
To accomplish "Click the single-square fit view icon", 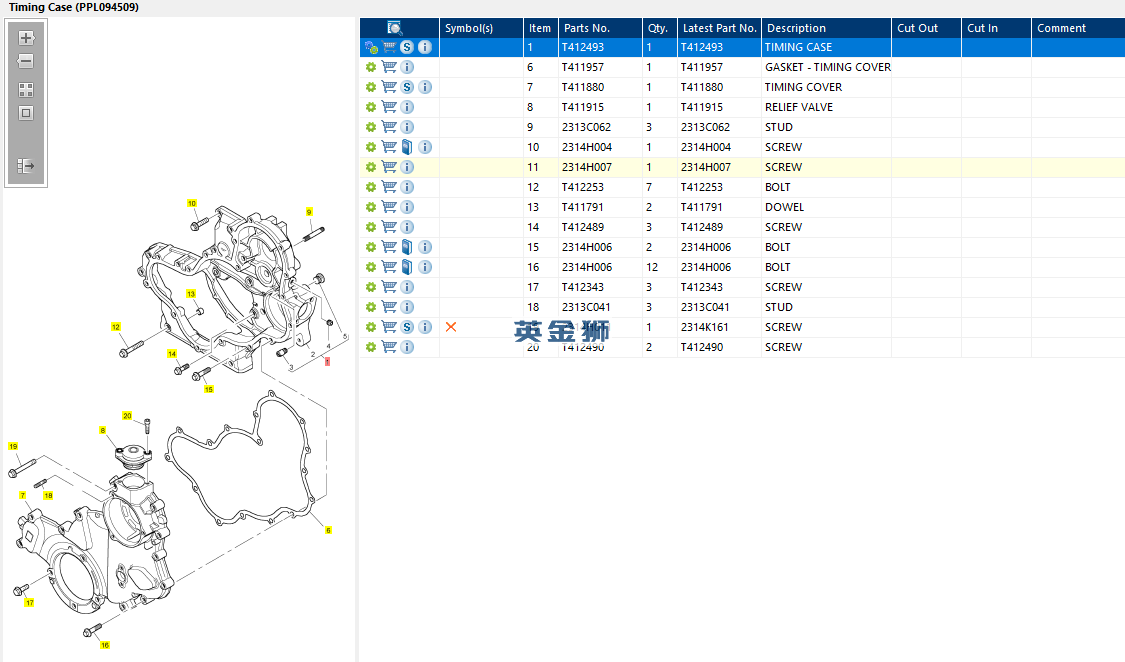I will point(26,113).
